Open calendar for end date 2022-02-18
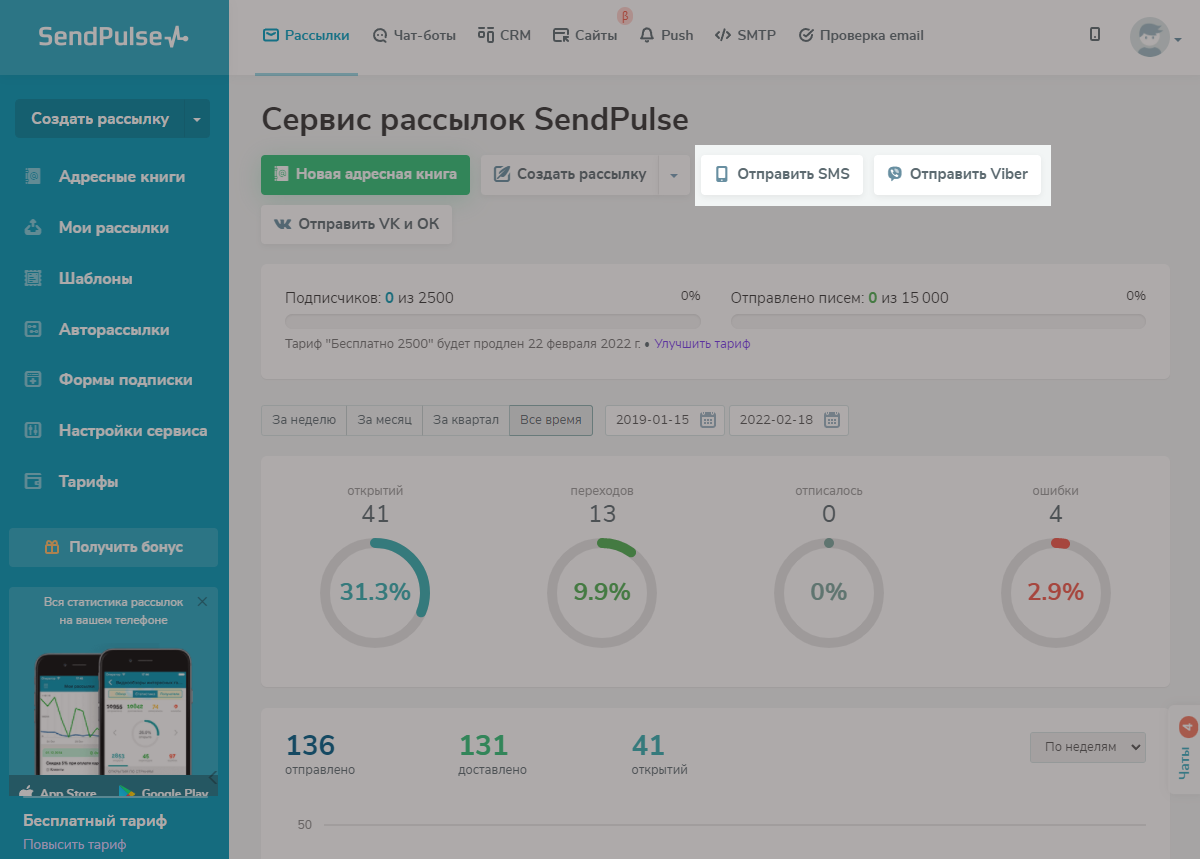1200x859 pixels. tap(832, 420)
